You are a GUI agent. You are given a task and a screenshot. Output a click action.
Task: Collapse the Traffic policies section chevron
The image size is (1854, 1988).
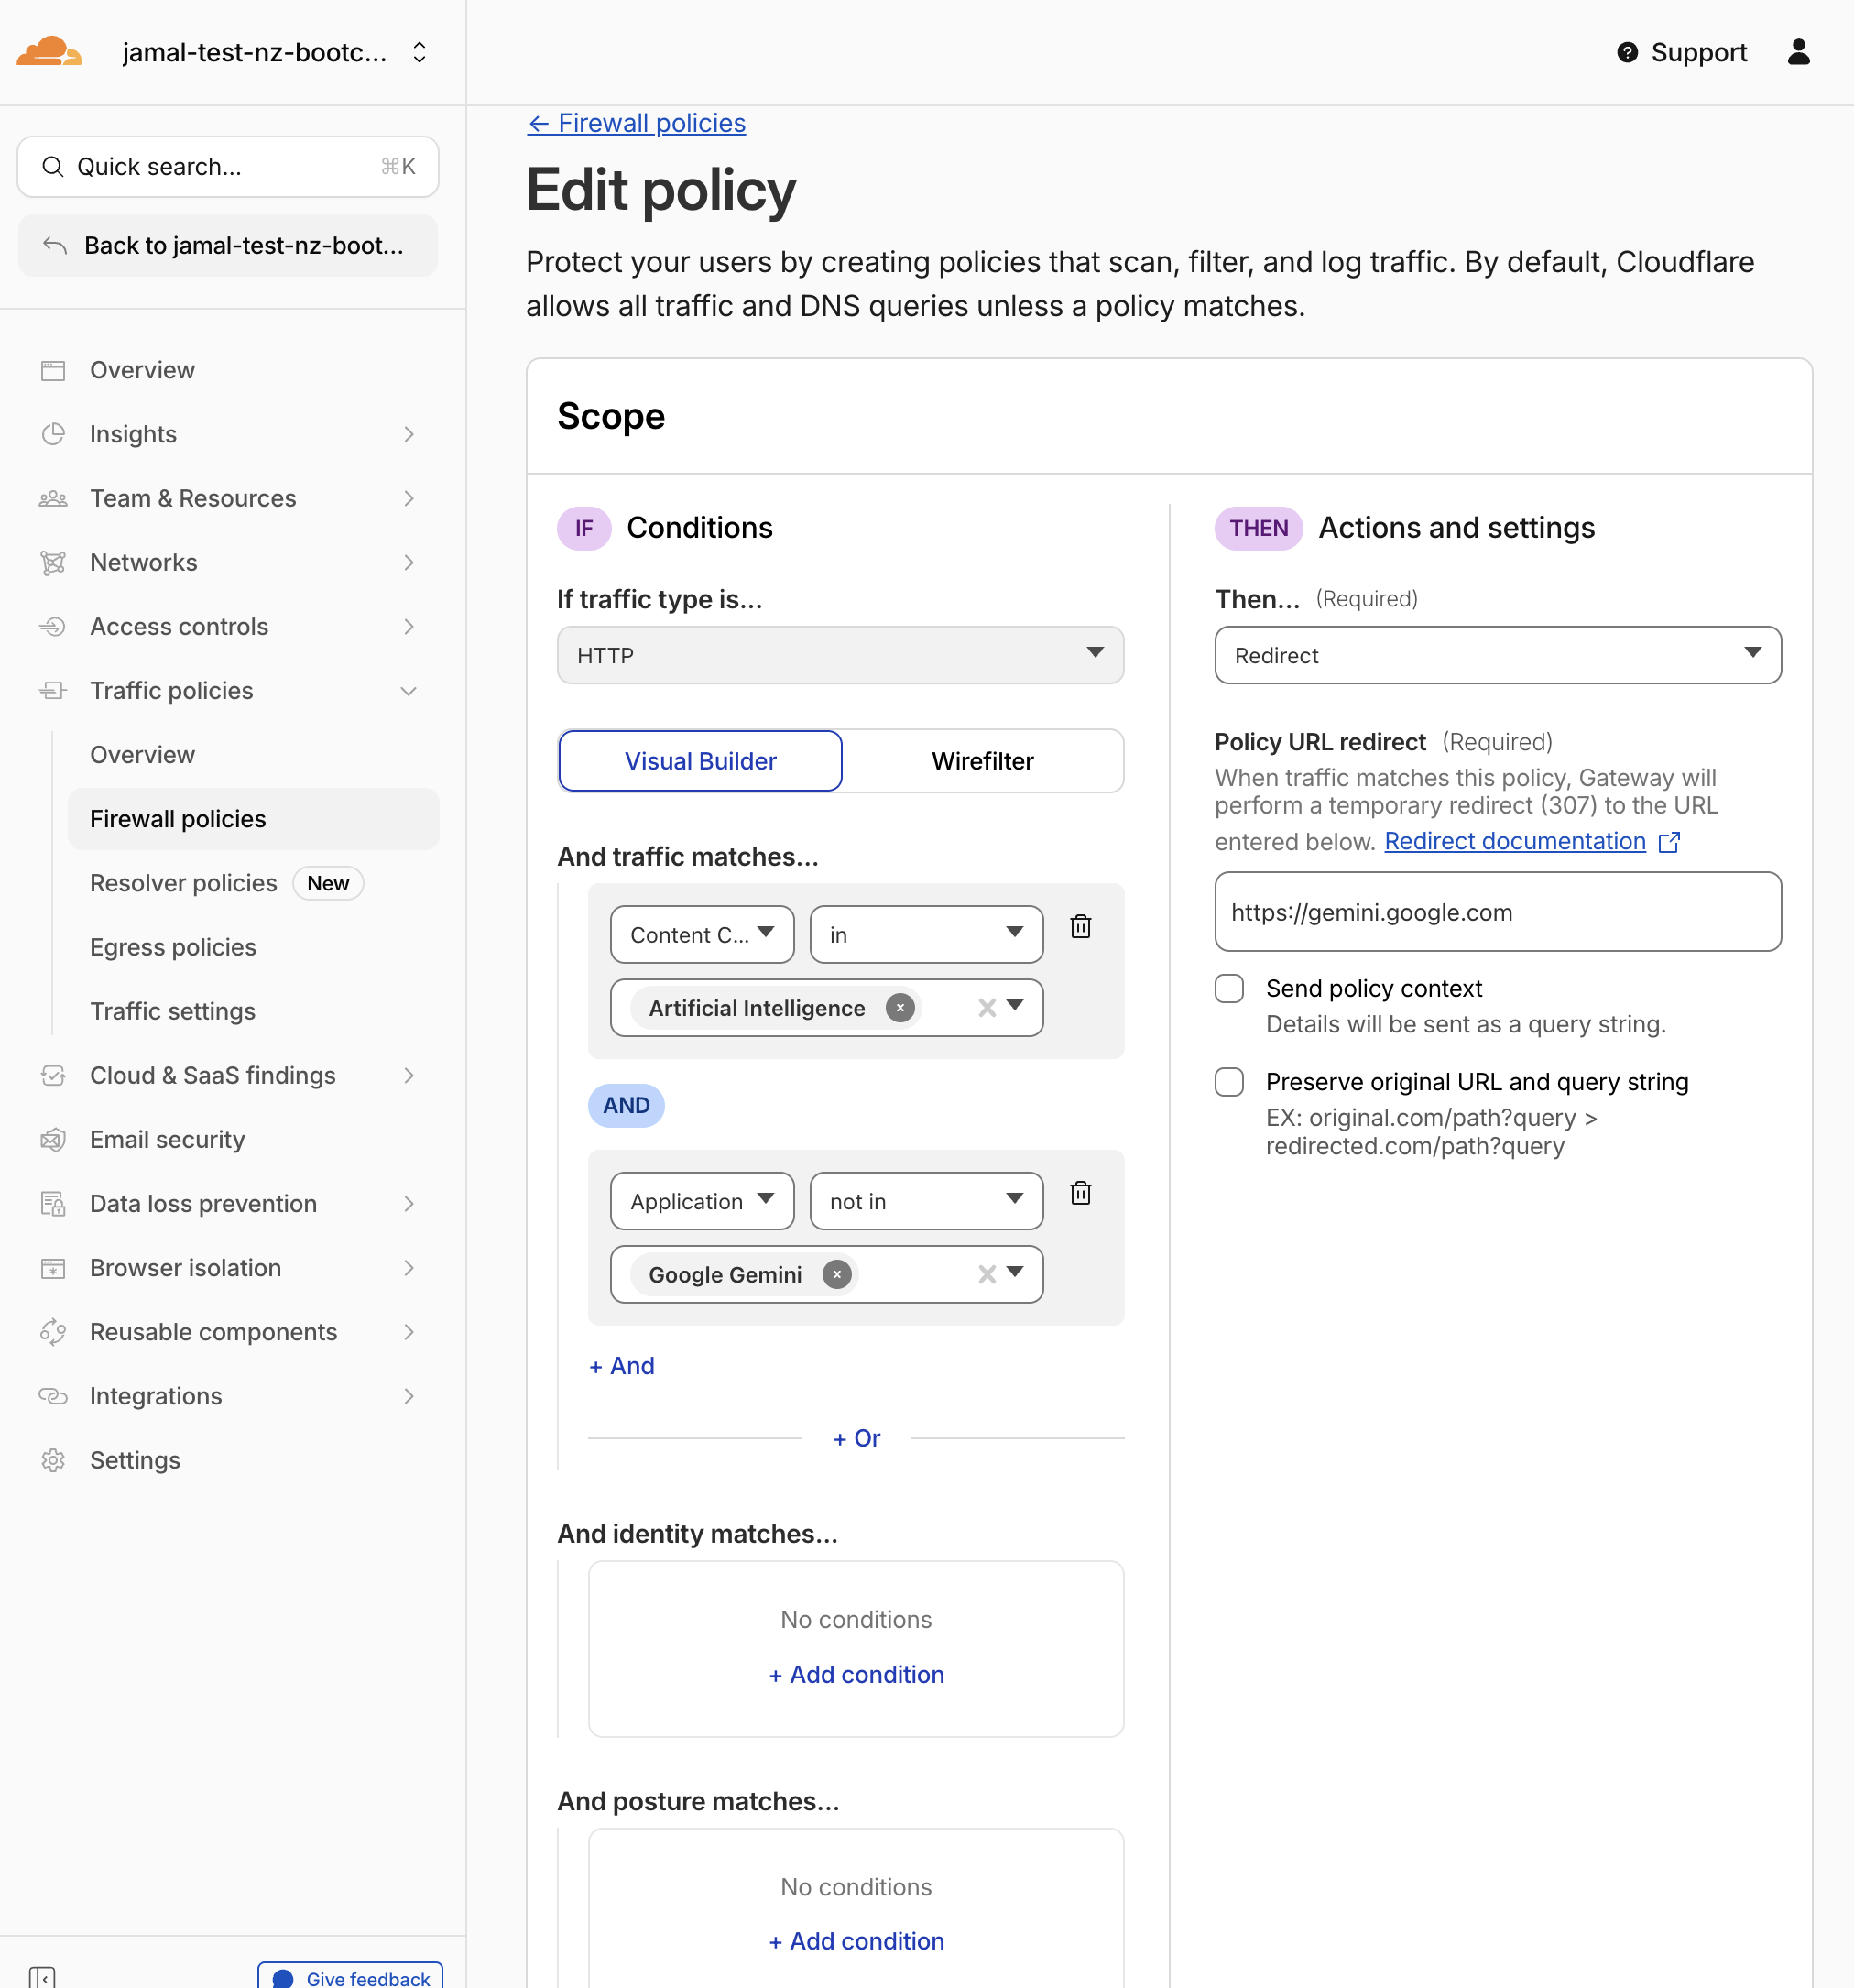click(409, 690)
